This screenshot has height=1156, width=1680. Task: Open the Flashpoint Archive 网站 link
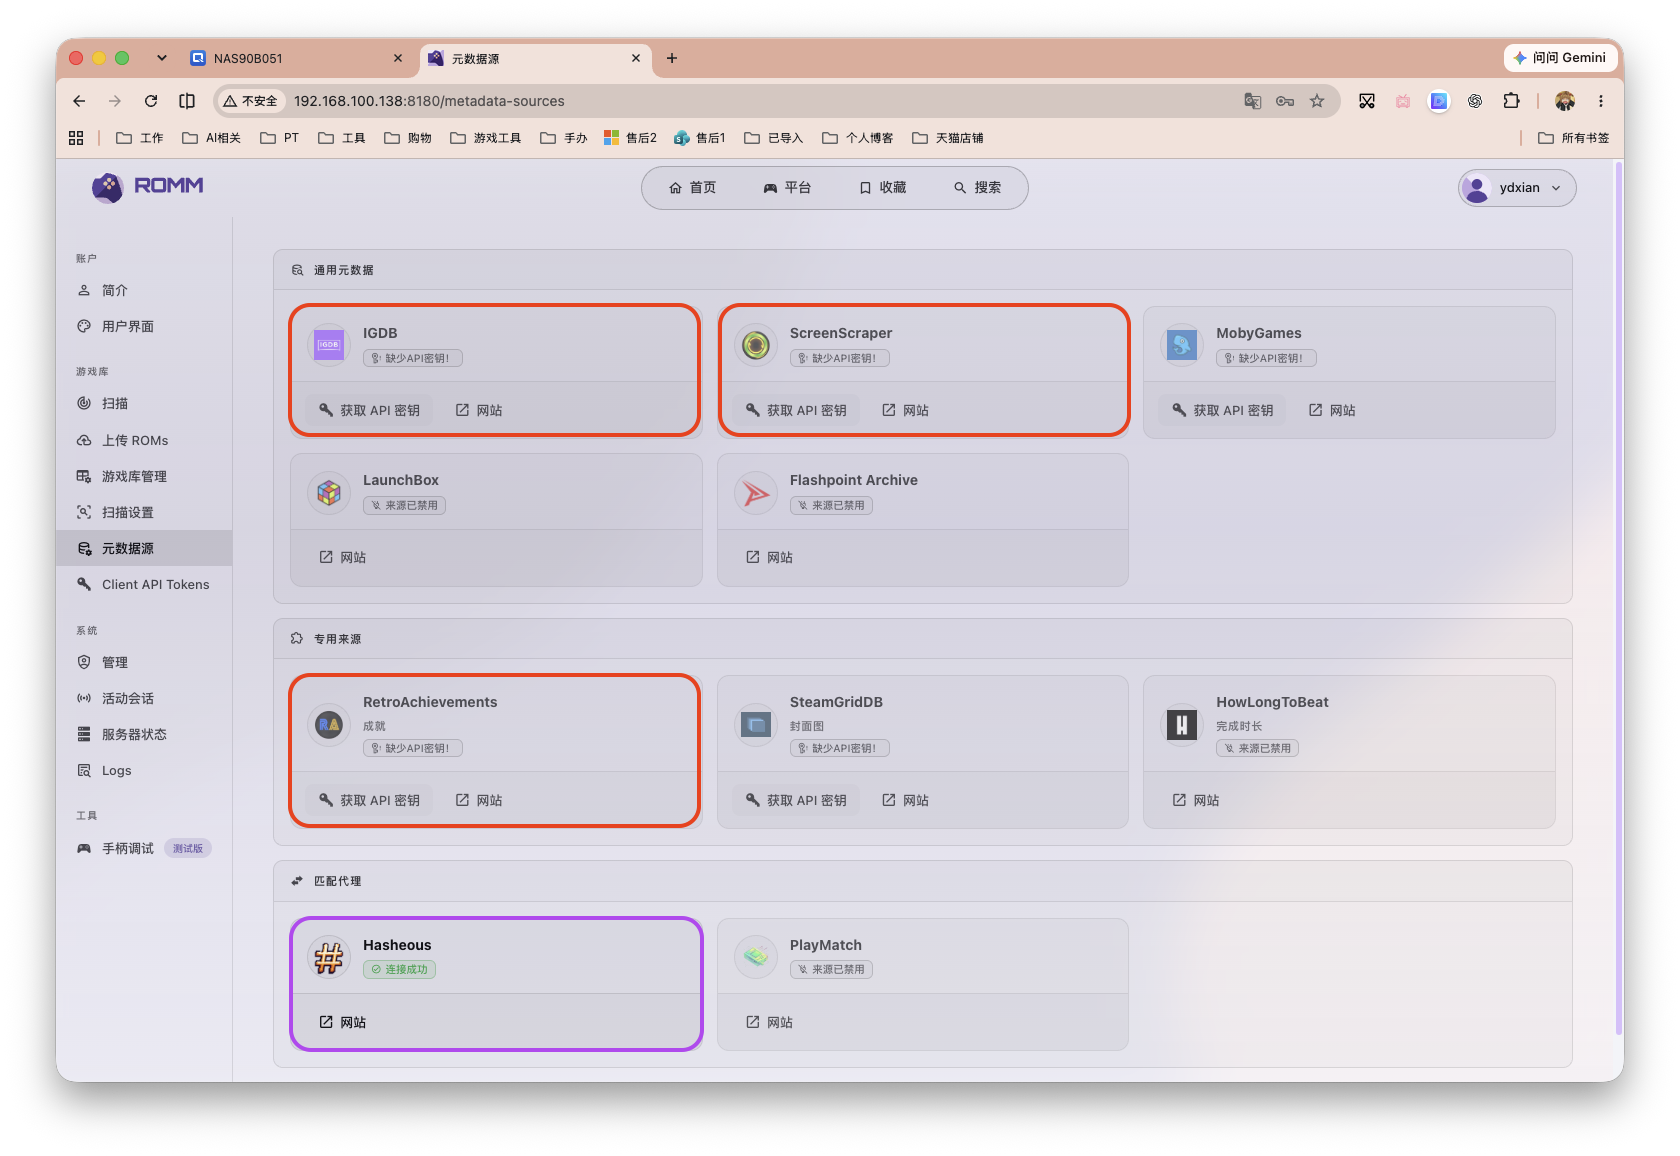pos(770,557)
